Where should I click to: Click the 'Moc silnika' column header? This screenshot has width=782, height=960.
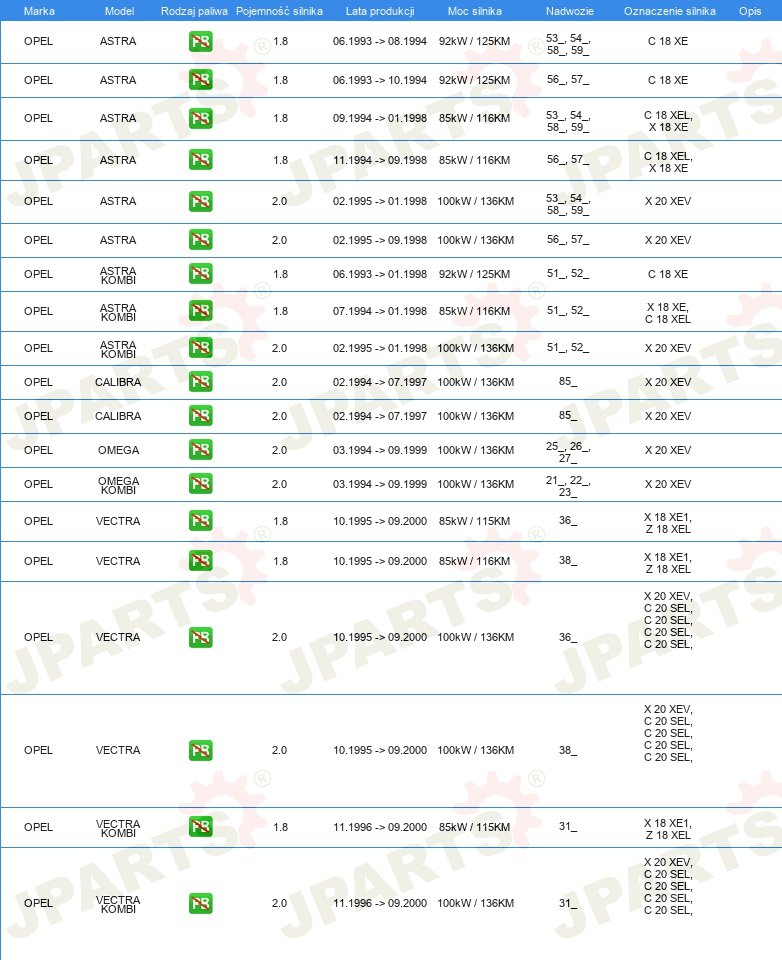(474, 11)
